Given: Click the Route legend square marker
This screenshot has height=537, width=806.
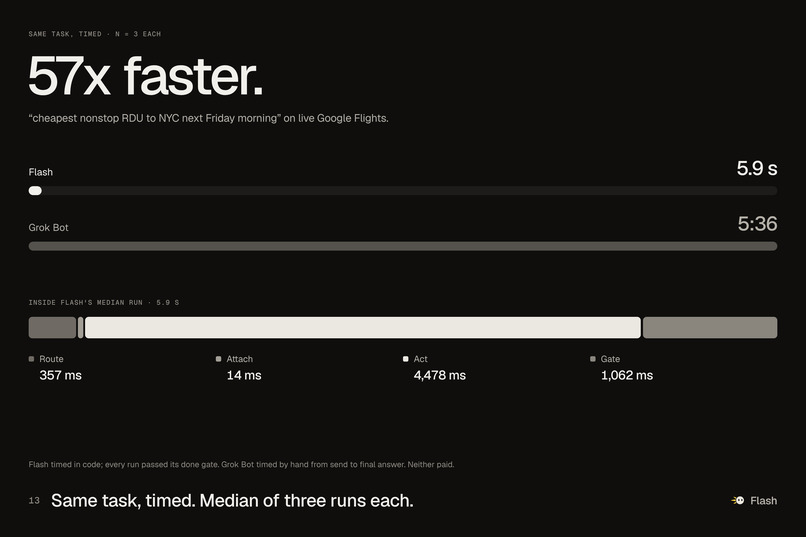Looking at the screenshot, I should click(x=31, y=359).
